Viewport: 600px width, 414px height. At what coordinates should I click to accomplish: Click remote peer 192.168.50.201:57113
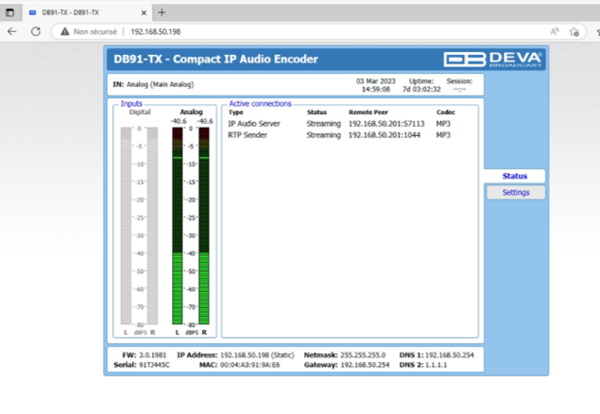tap(386, 124)
